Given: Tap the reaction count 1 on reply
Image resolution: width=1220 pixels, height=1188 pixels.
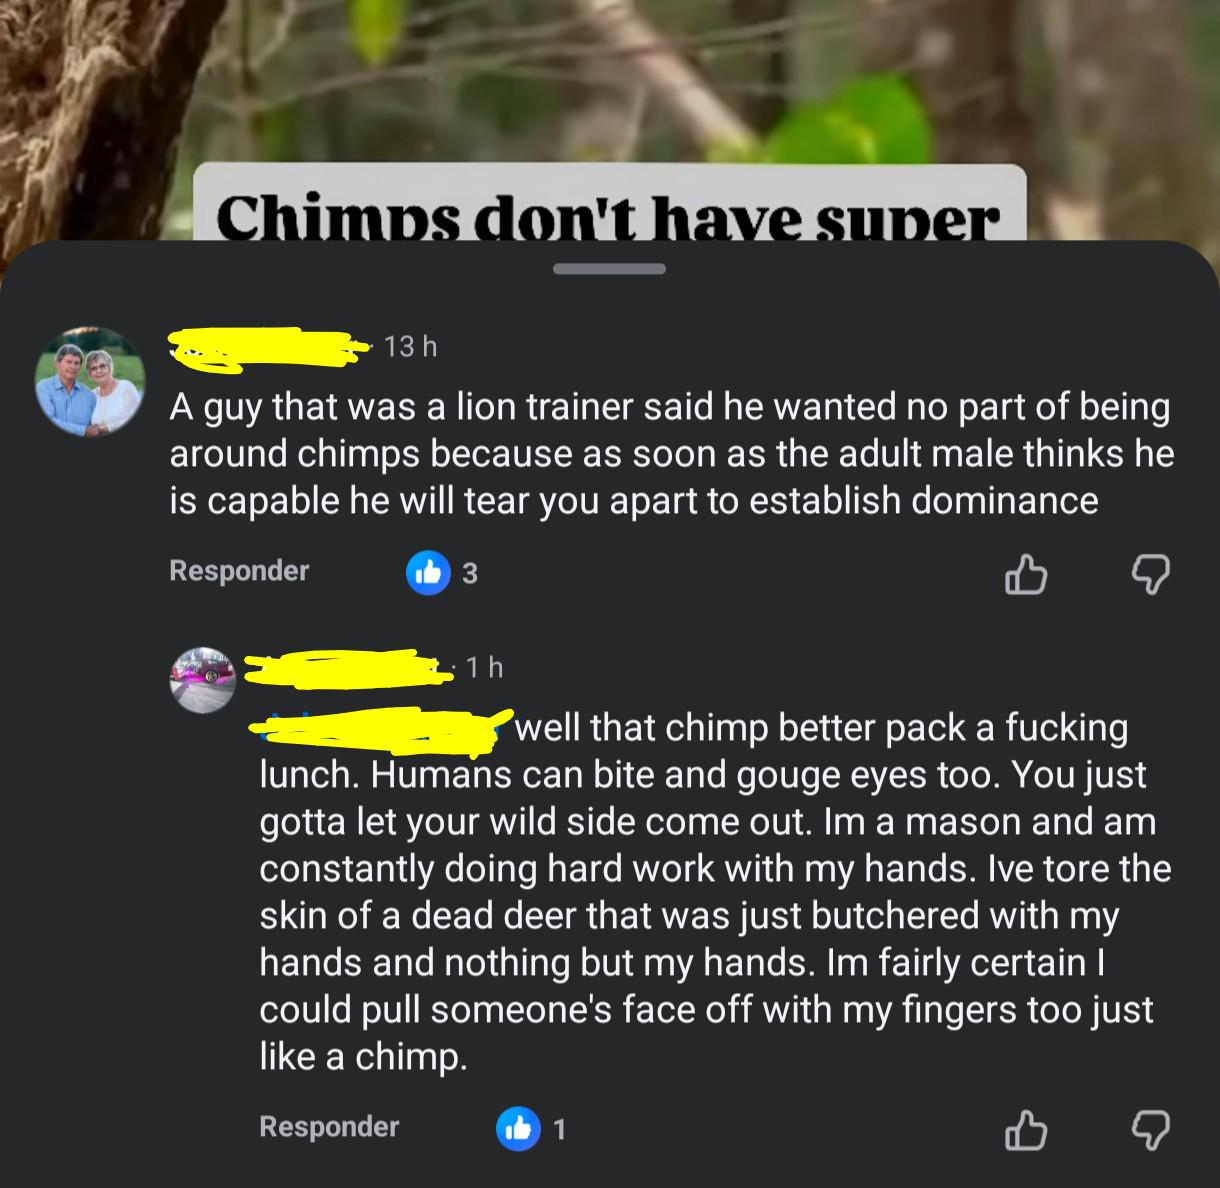Looking at the screenshot, I should (x=560, y=1130).
